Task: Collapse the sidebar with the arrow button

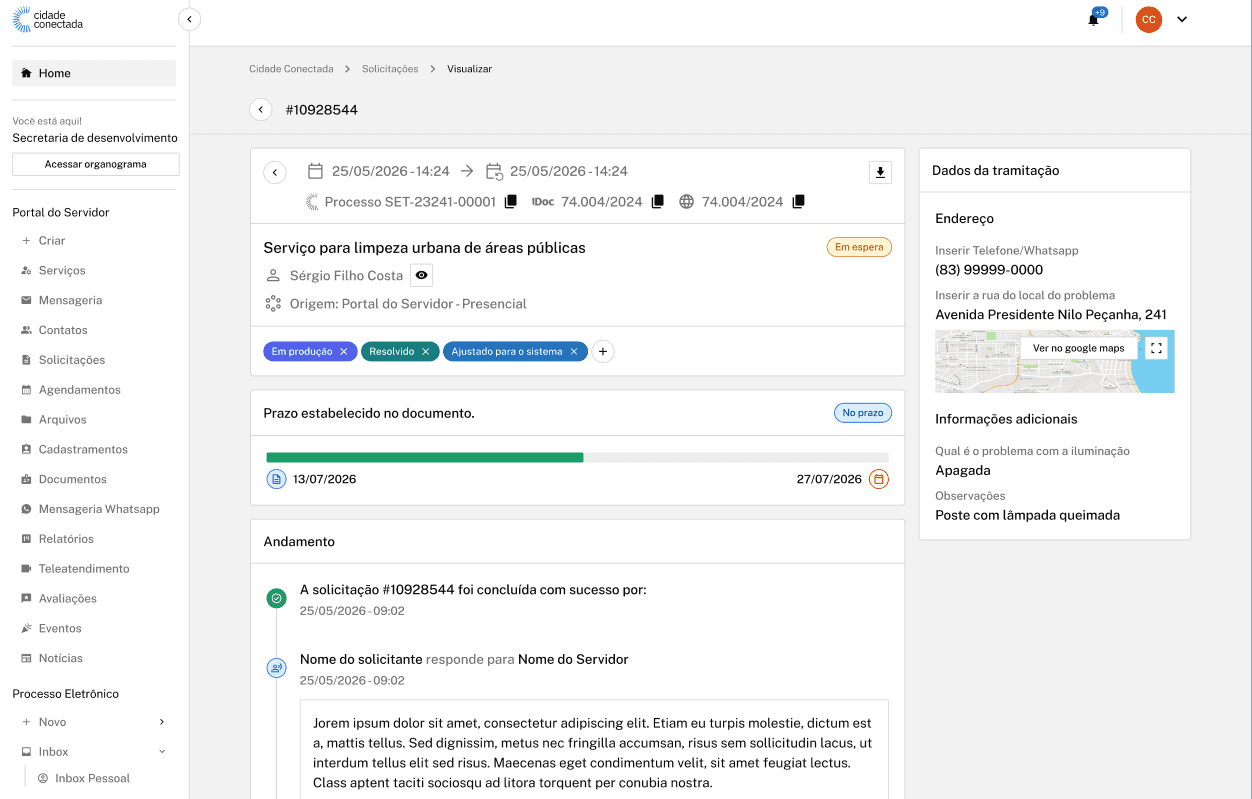Action: point(189,19)
